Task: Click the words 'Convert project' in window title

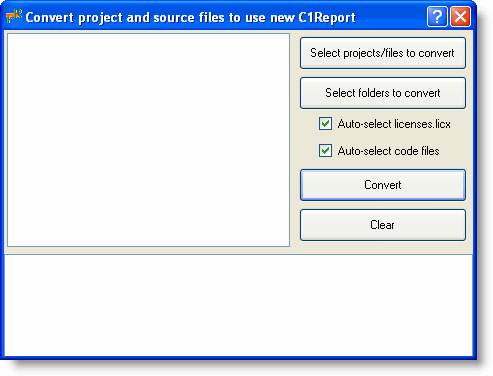Action: [x=74, y=18]
